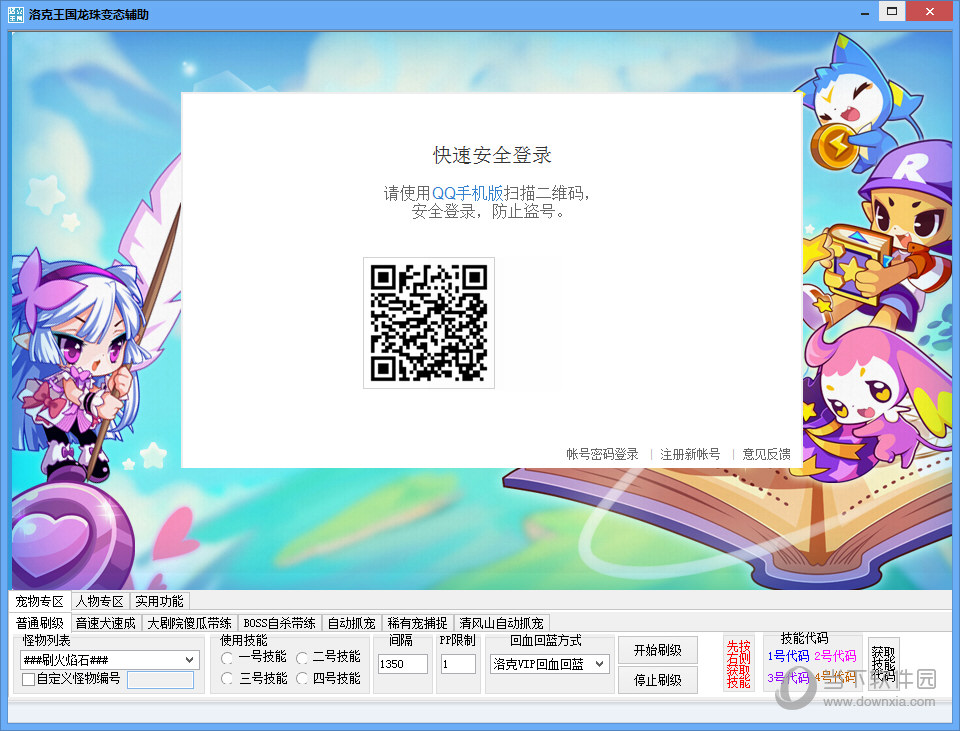960x731 pixels.
Task: Click the app icon in the title bar
Action: 16,14
